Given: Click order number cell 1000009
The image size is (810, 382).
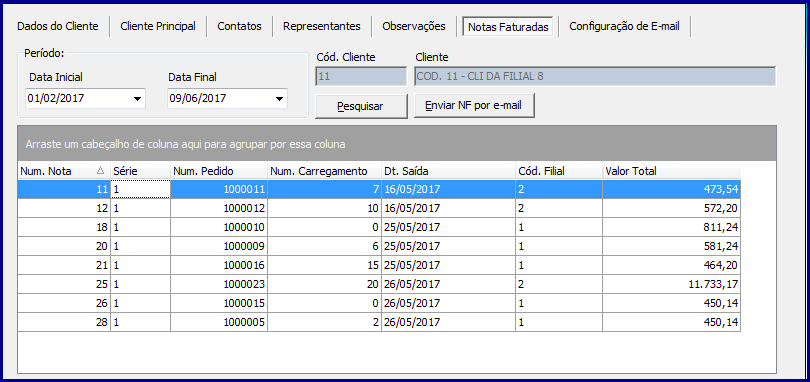Looking at the screenshot, I should 219,247.
